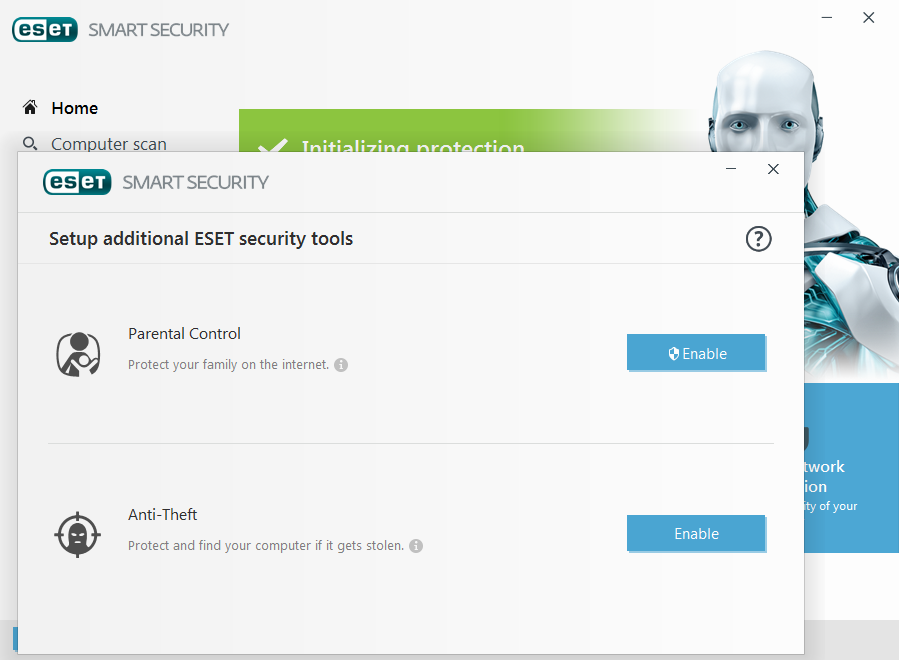Click the ESET logo in the main window
Screen dimensions: 899x660
click(x=45, y=30)
